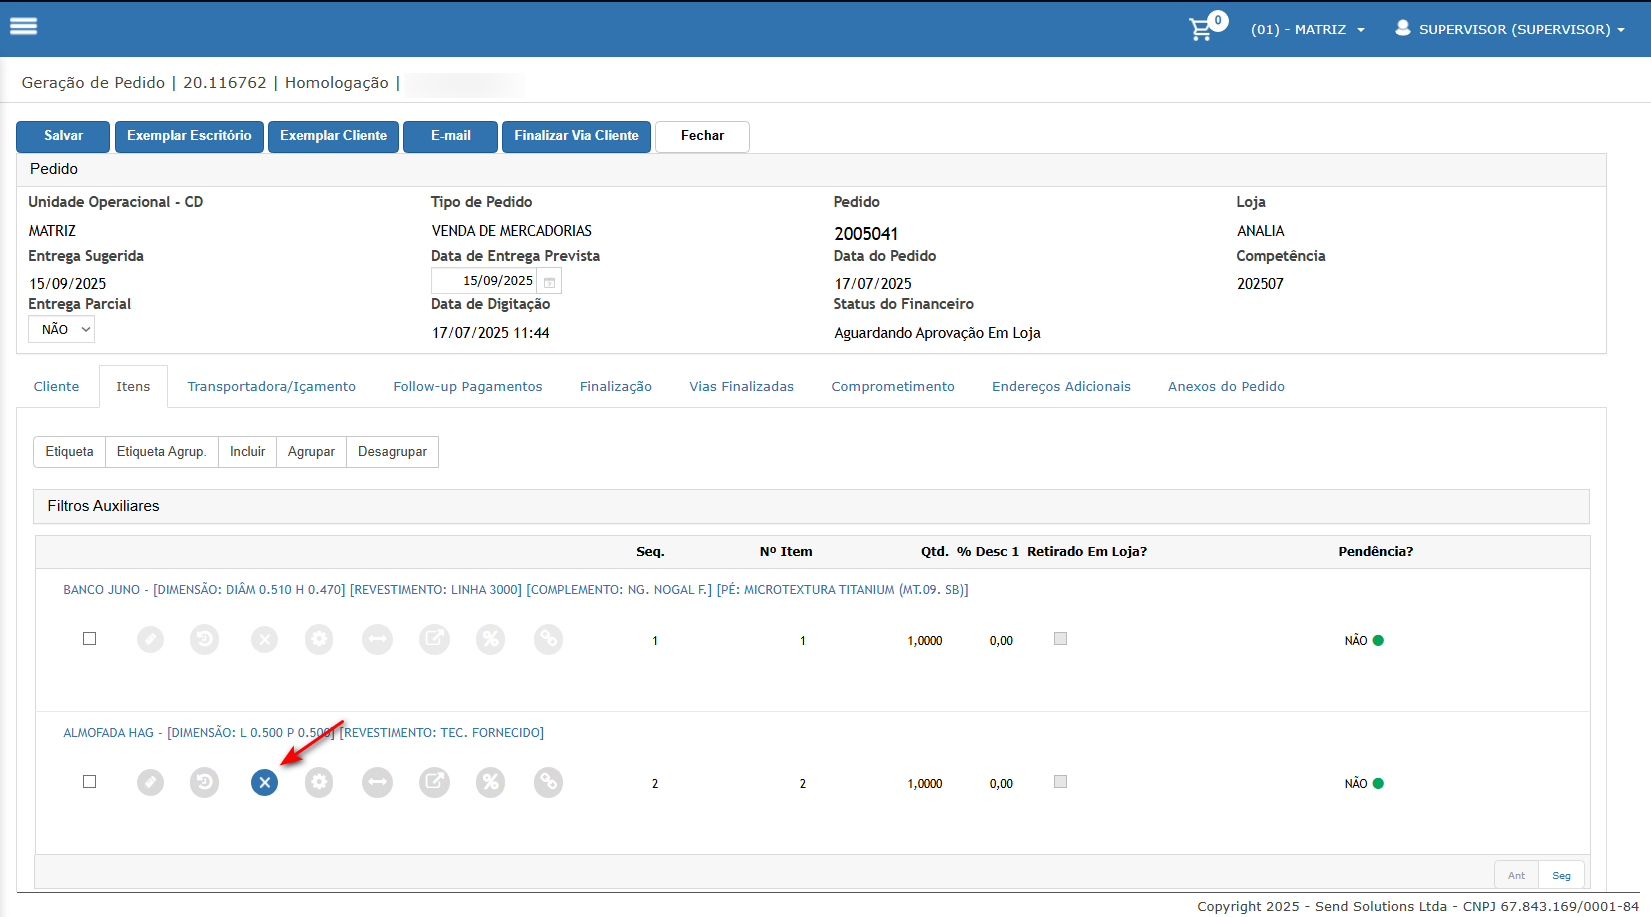Click the Exemplar Cliente button
The height and width of the screenshot is (917, 1651).
(333, 136)
